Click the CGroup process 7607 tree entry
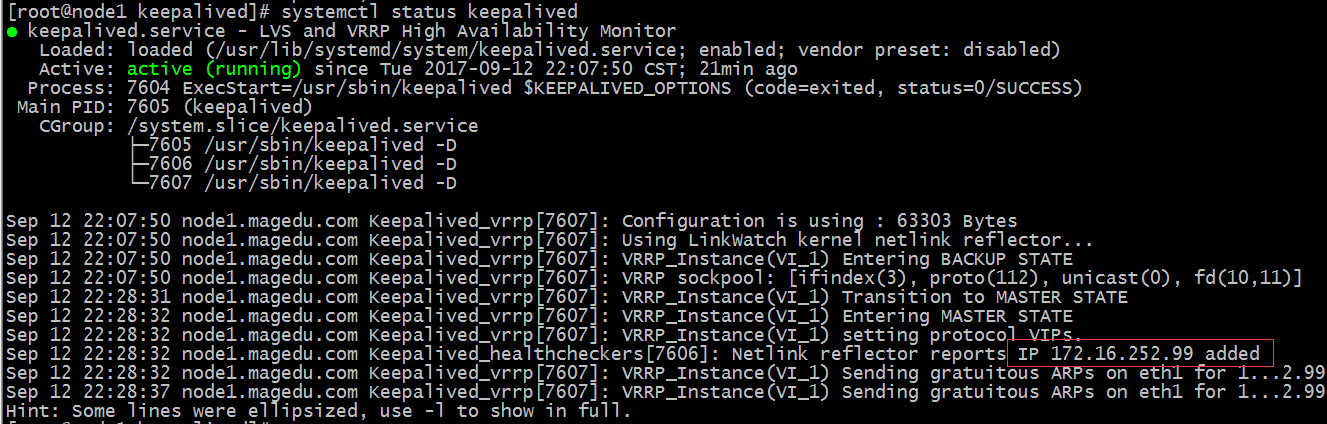 [x=294, y=183]
